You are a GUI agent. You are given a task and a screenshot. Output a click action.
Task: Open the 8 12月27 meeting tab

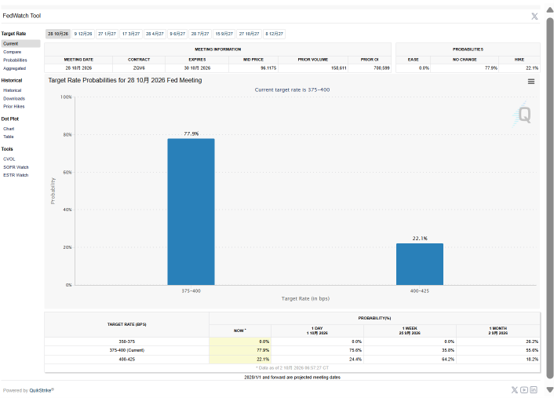coord(274,34)
